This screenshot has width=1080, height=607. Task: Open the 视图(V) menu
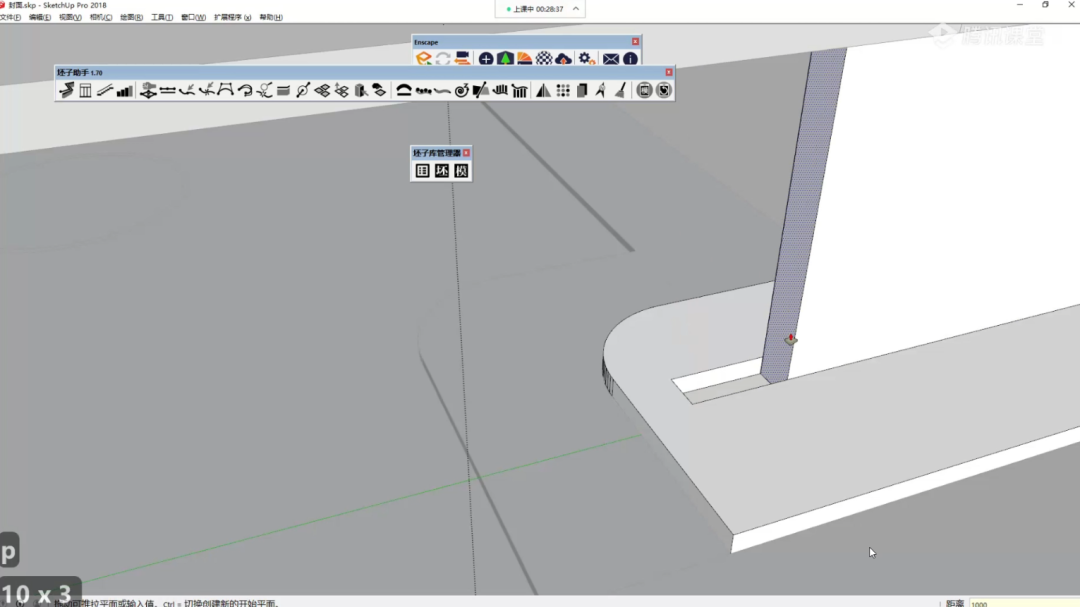point(70,17)
